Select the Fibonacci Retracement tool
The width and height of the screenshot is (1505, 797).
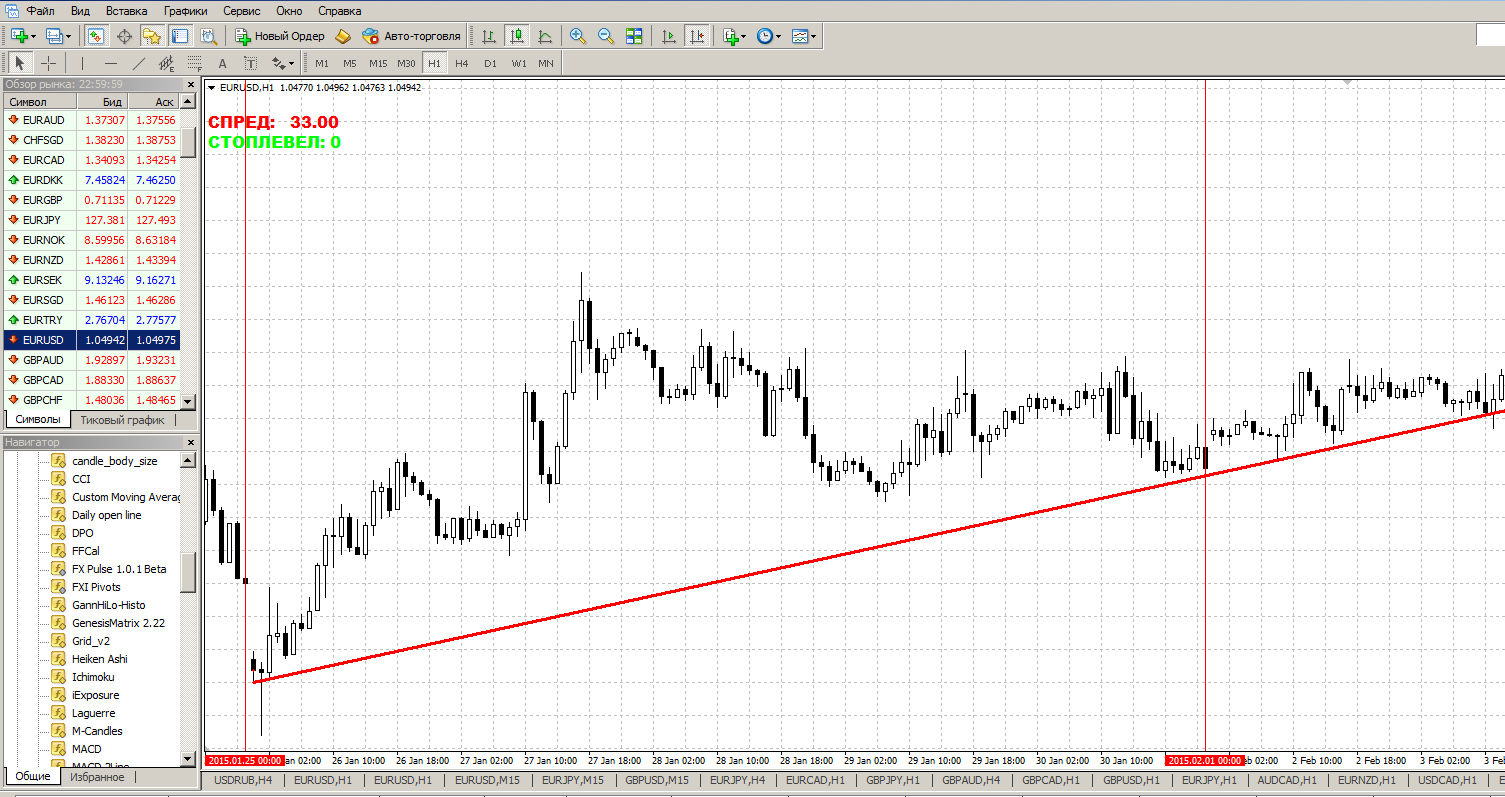pyautogui.click(x=195, y=63)
